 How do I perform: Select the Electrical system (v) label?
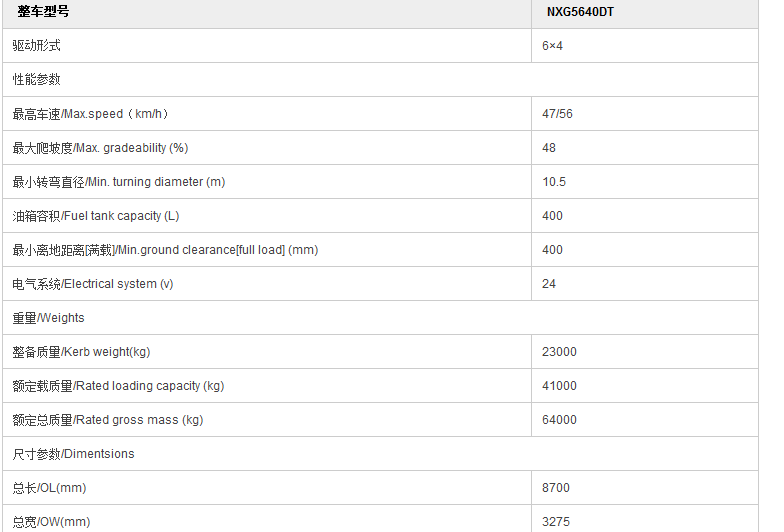(x=92, y=284)
